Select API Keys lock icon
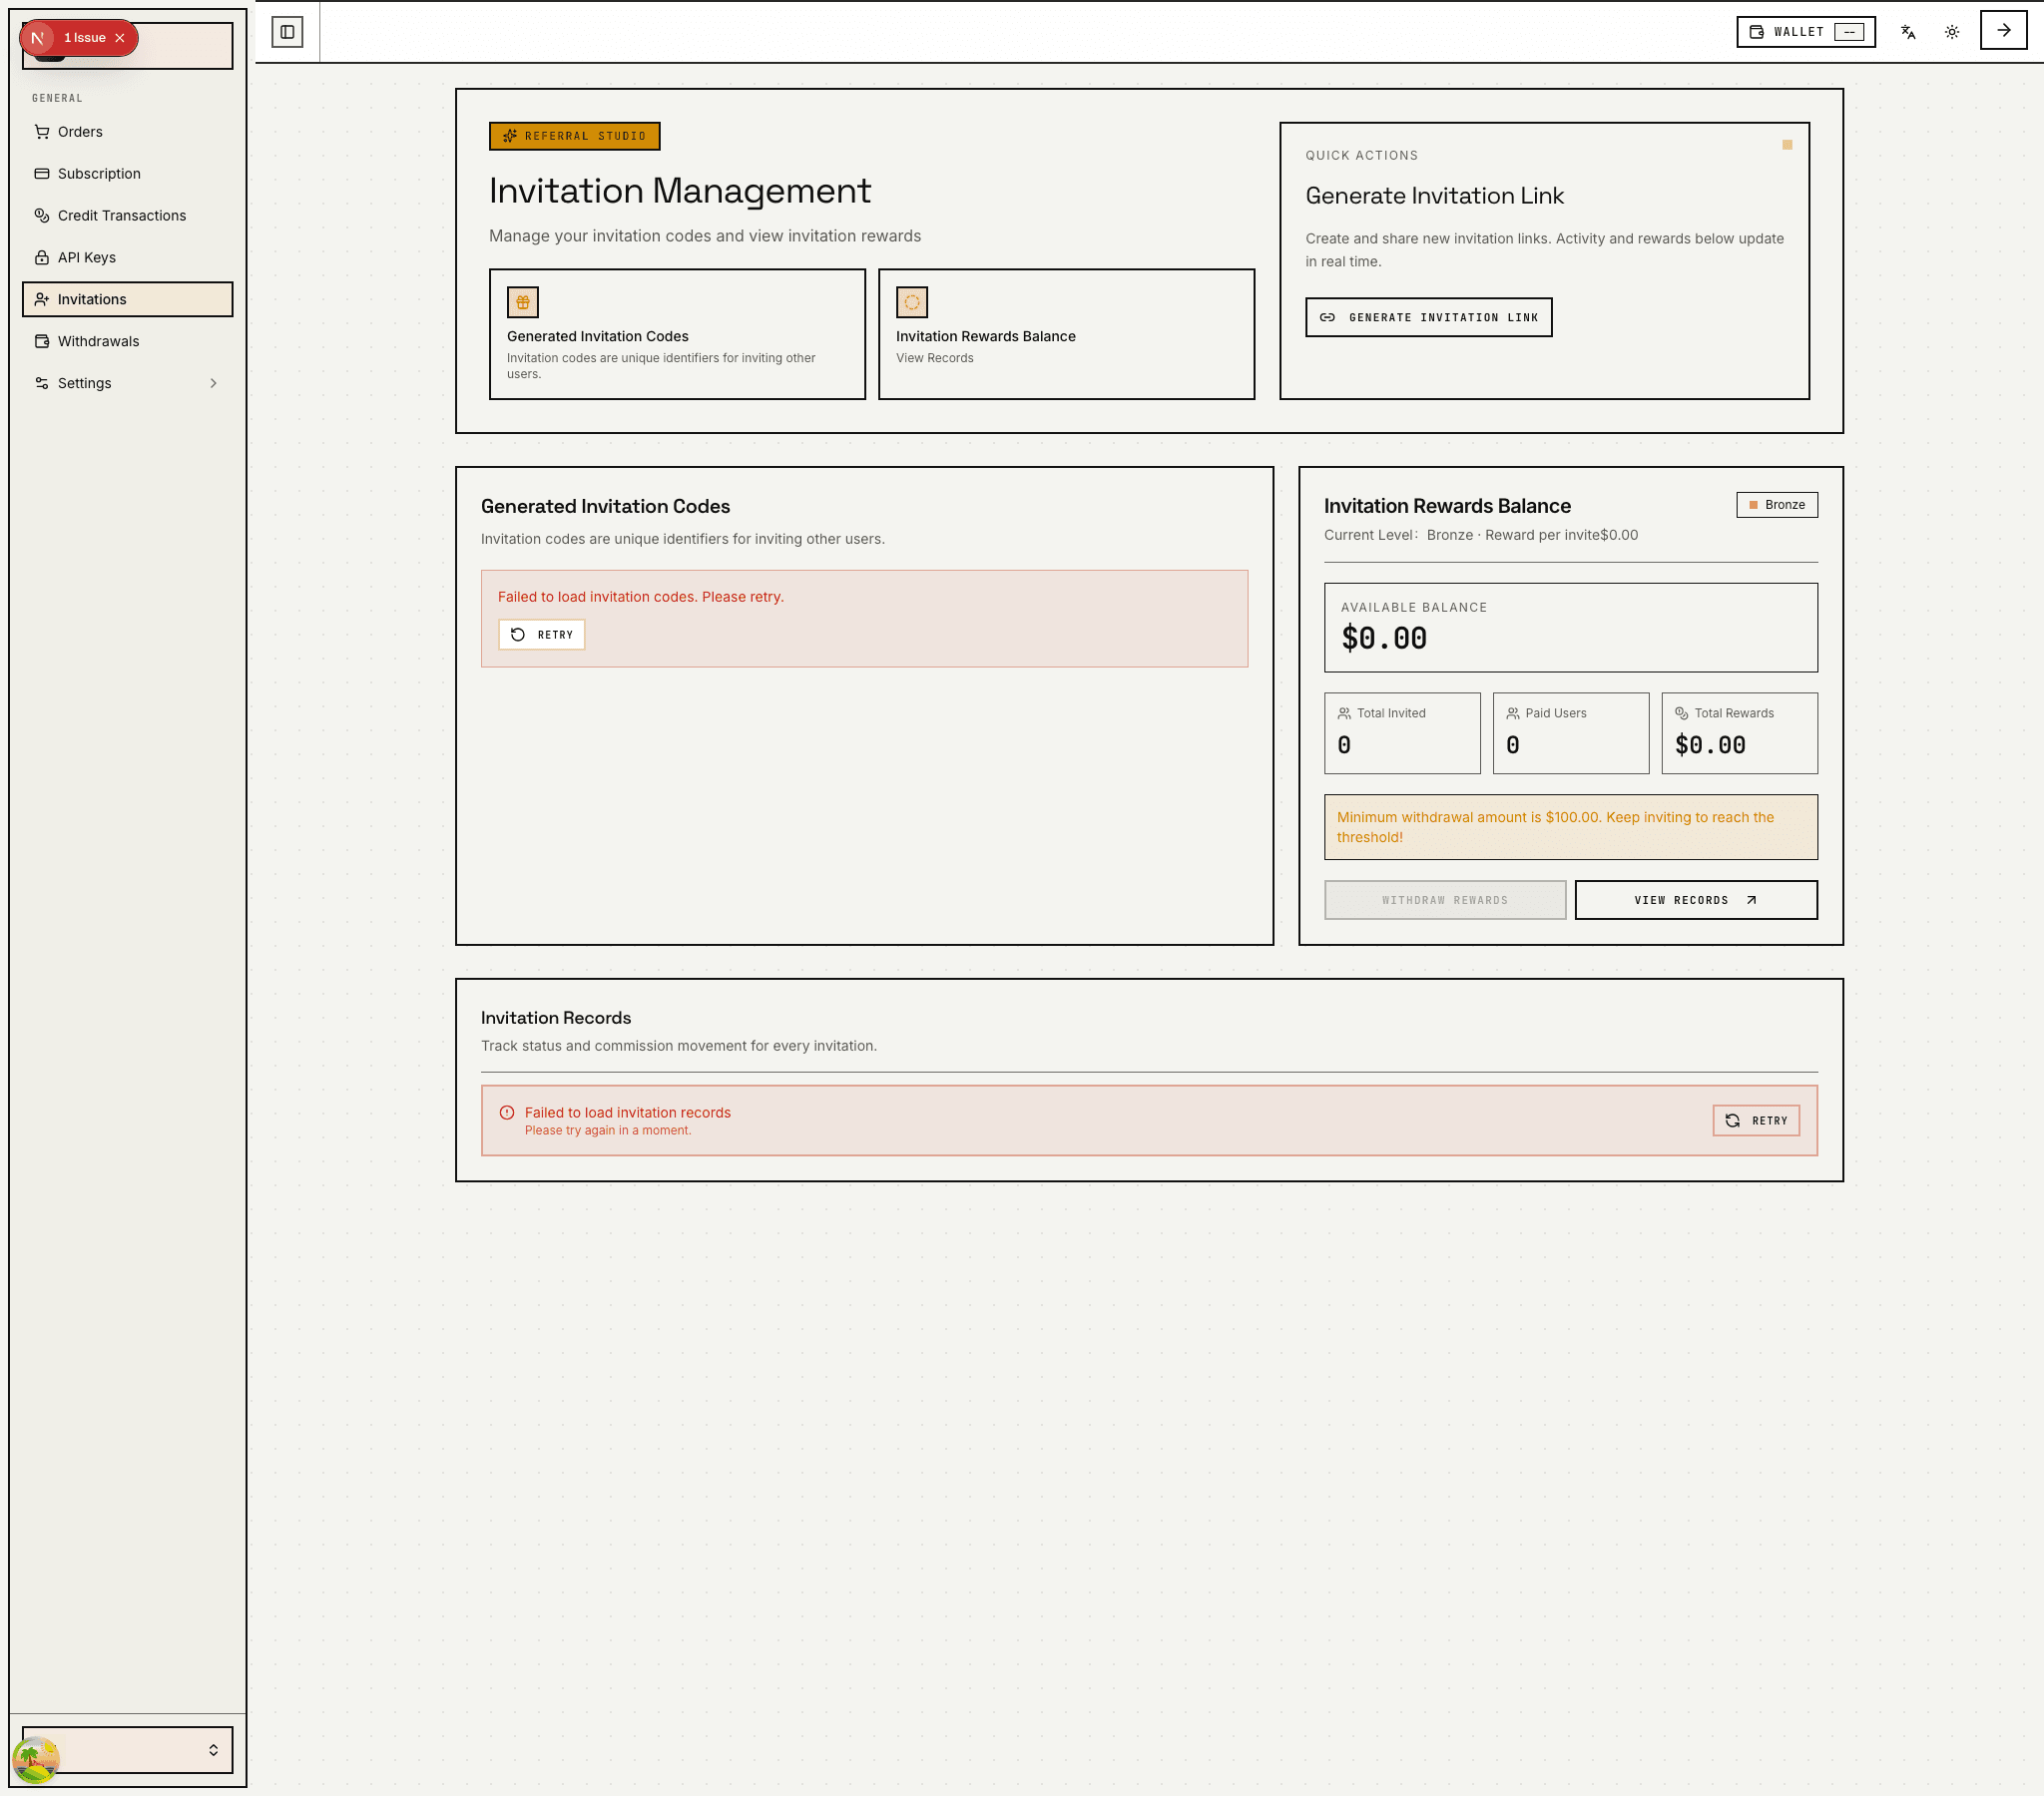Screen dimensions: 2044x1796 point(42,258)
